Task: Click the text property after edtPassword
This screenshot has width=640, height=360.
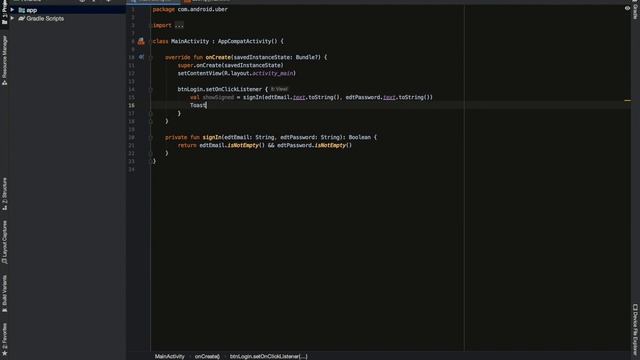Action: coord(389,97)
